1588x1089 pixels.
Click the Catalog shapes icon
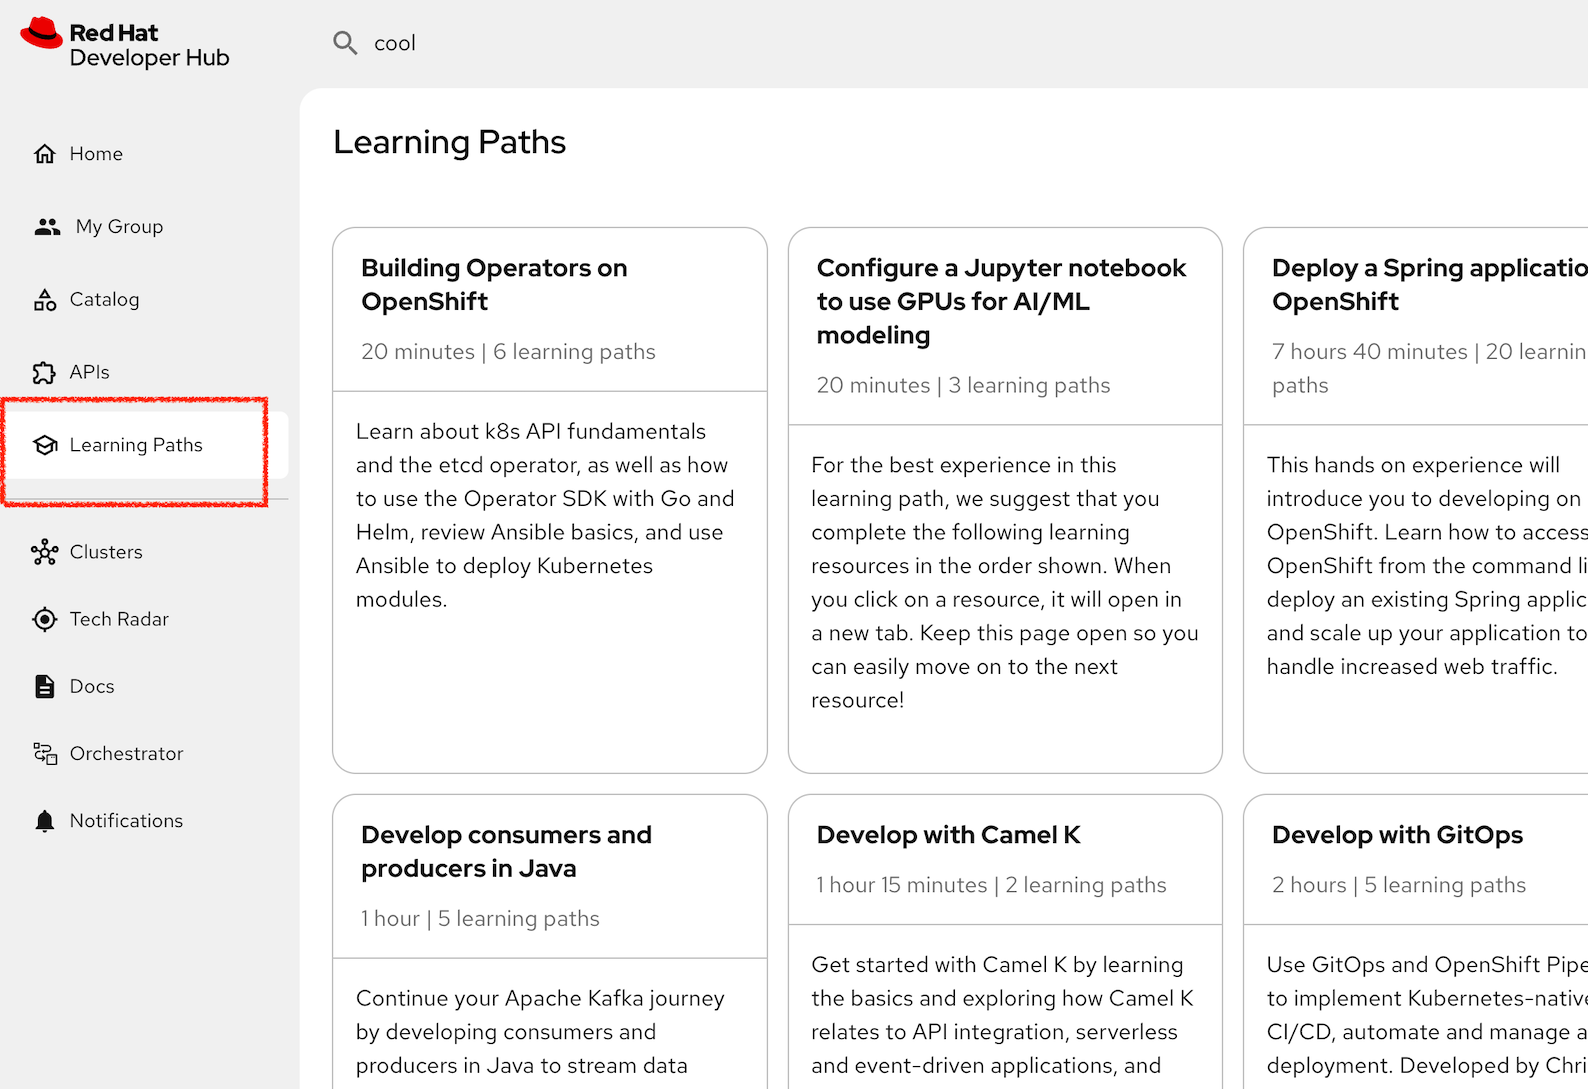click(45, 300)
